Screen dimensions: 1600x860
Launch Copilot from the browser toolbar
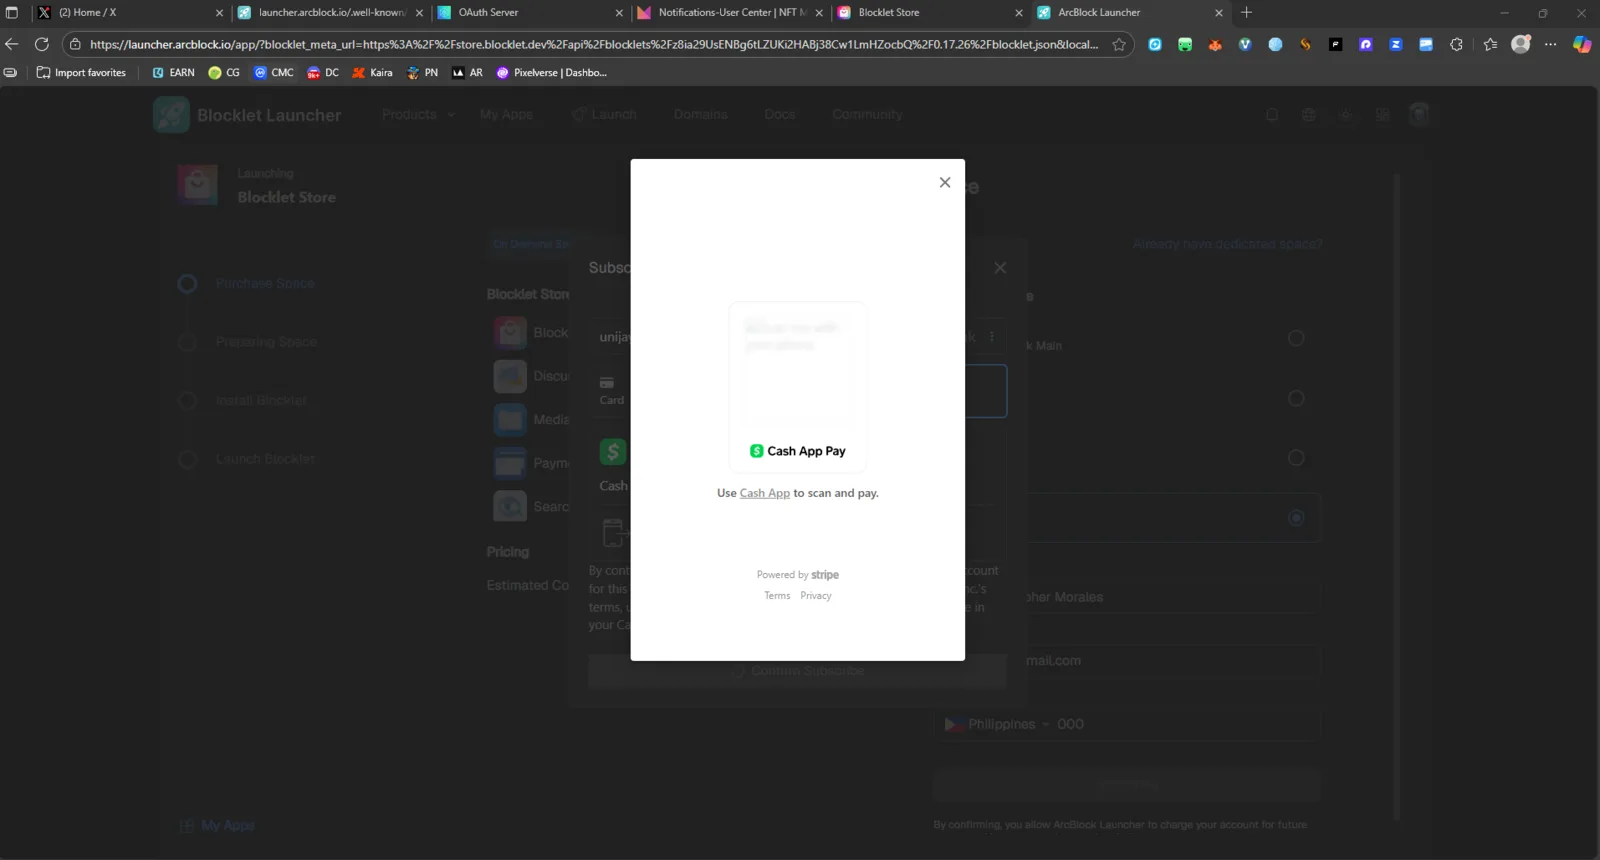tap(1582, 44)
